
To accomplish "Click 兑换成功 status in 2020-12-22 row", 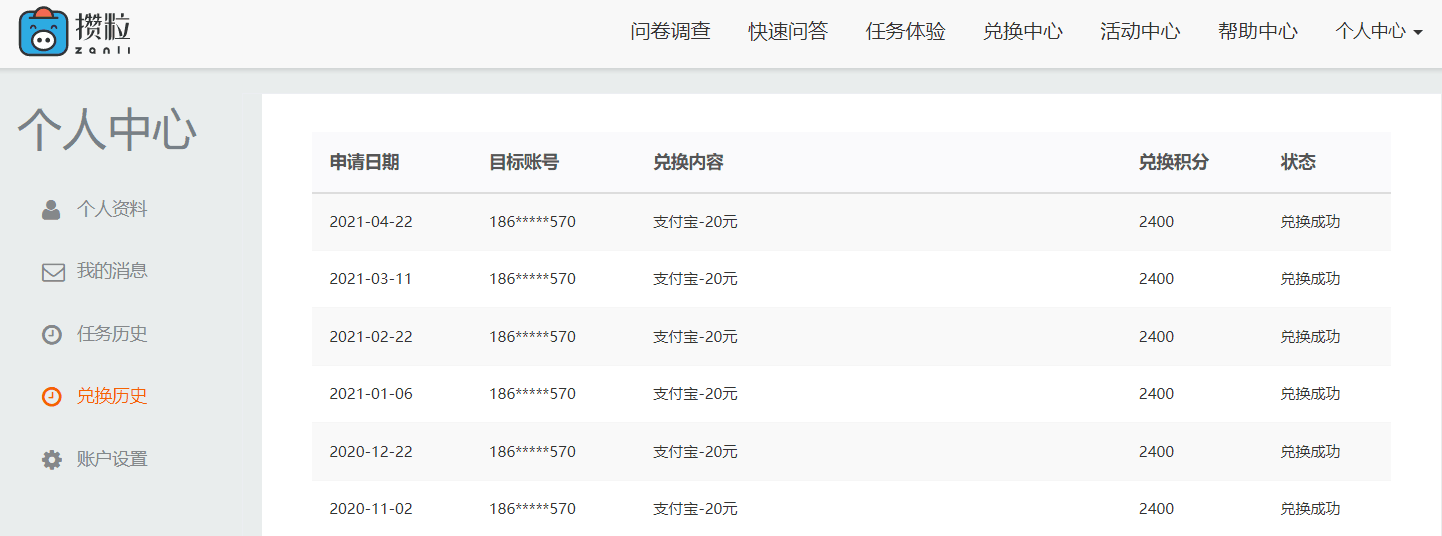I will click(x=1310, y=452).
